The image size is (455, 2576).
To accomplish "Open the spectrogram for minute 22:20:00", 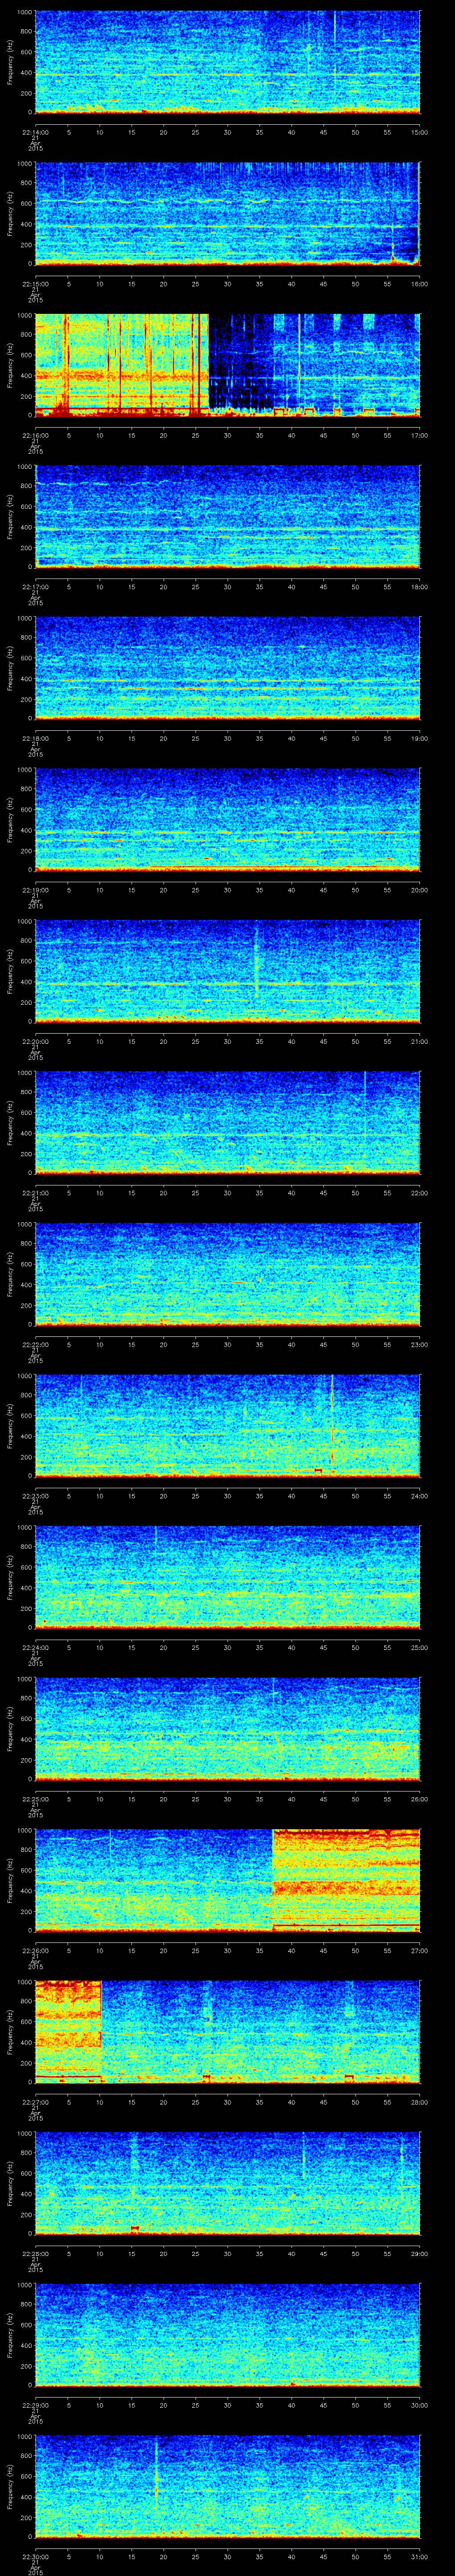I will click(x=227, y=971).
